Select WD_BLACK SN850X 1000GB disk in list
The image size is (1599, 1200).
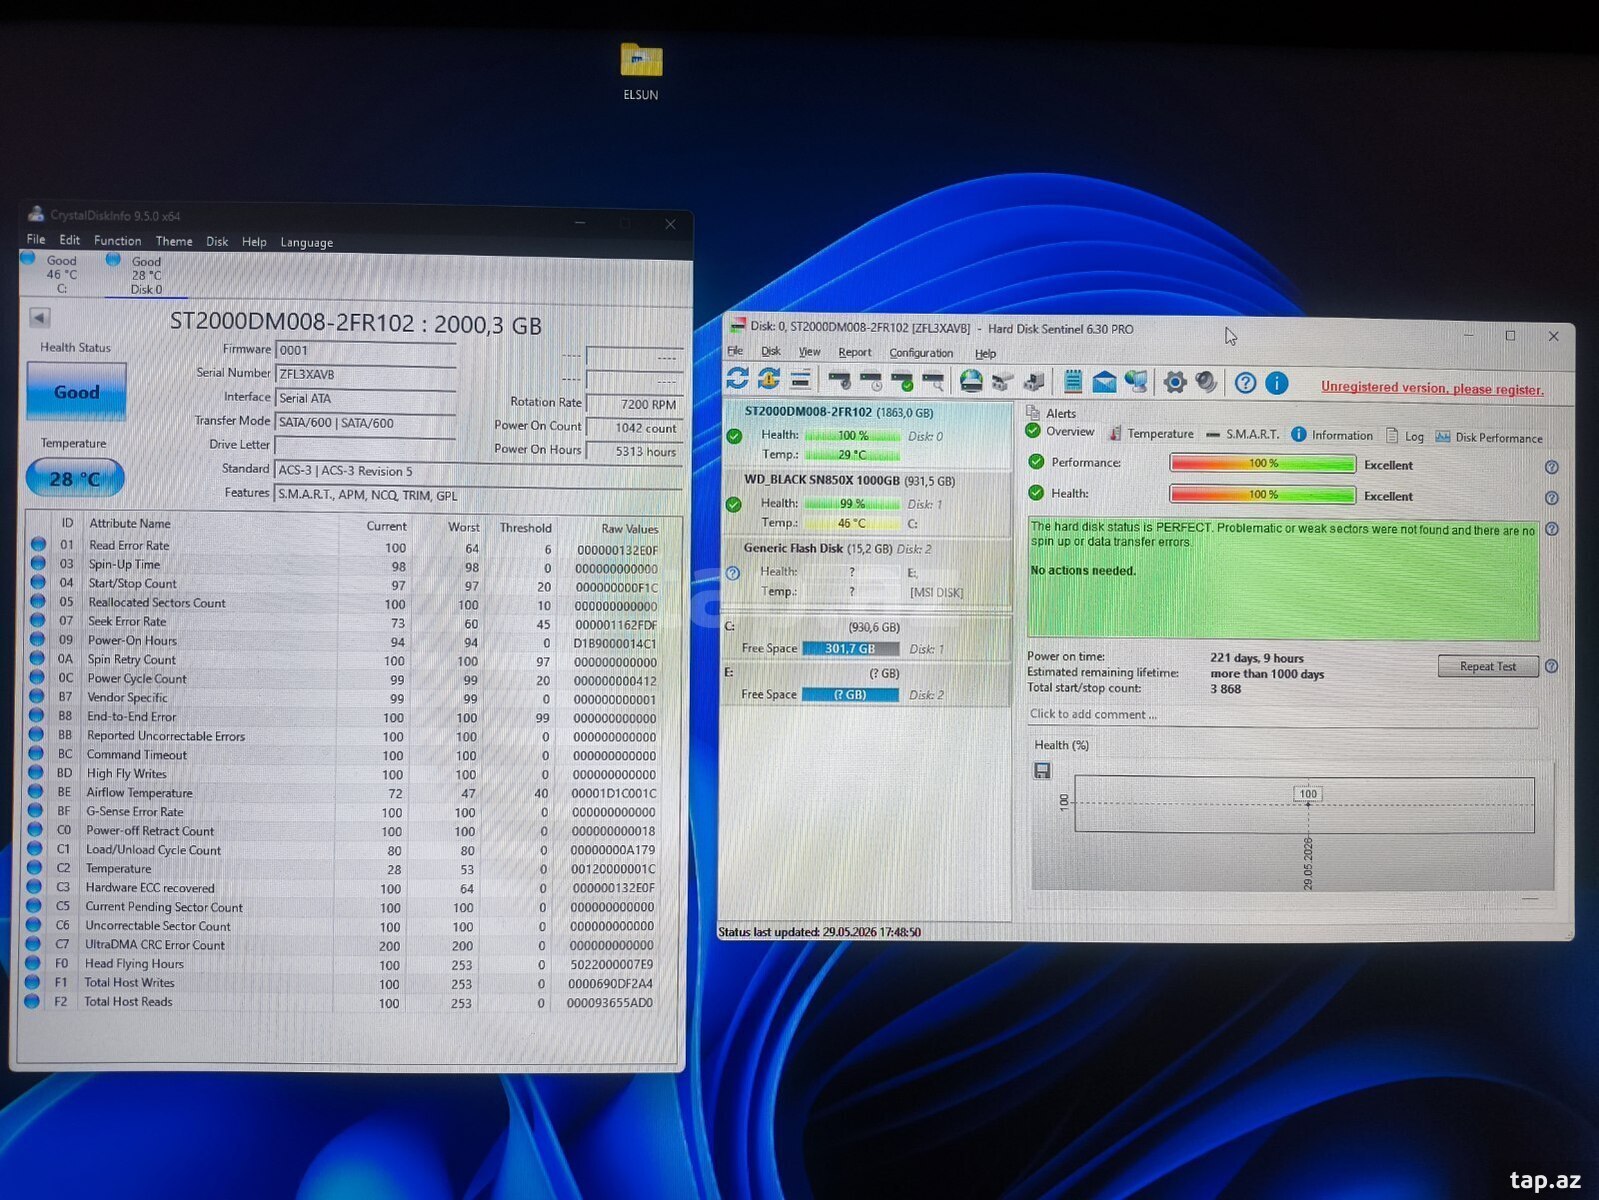point(865,502)
